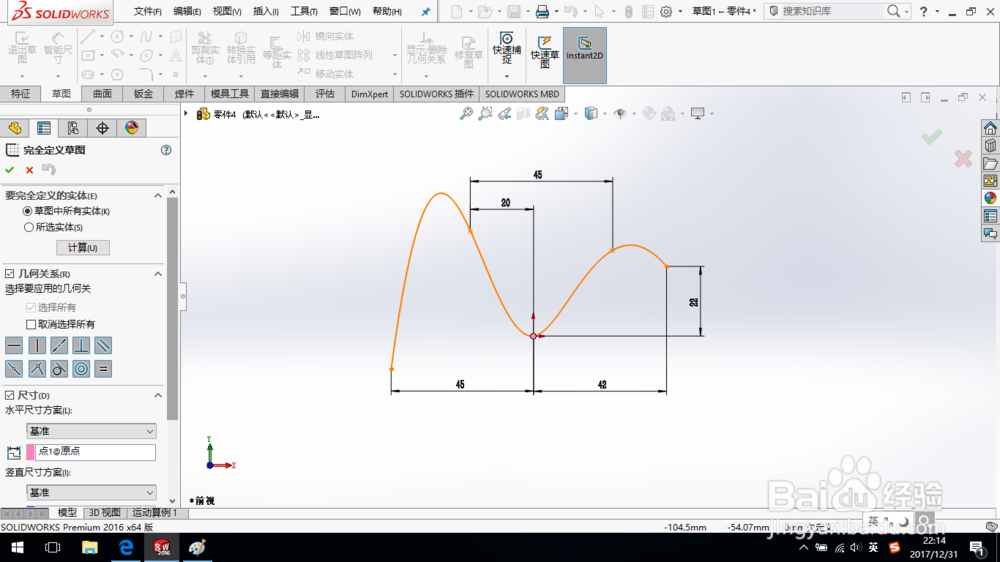
Task: Switch to the 运动算例 1 bottom tab
Action: click(155, 512)
